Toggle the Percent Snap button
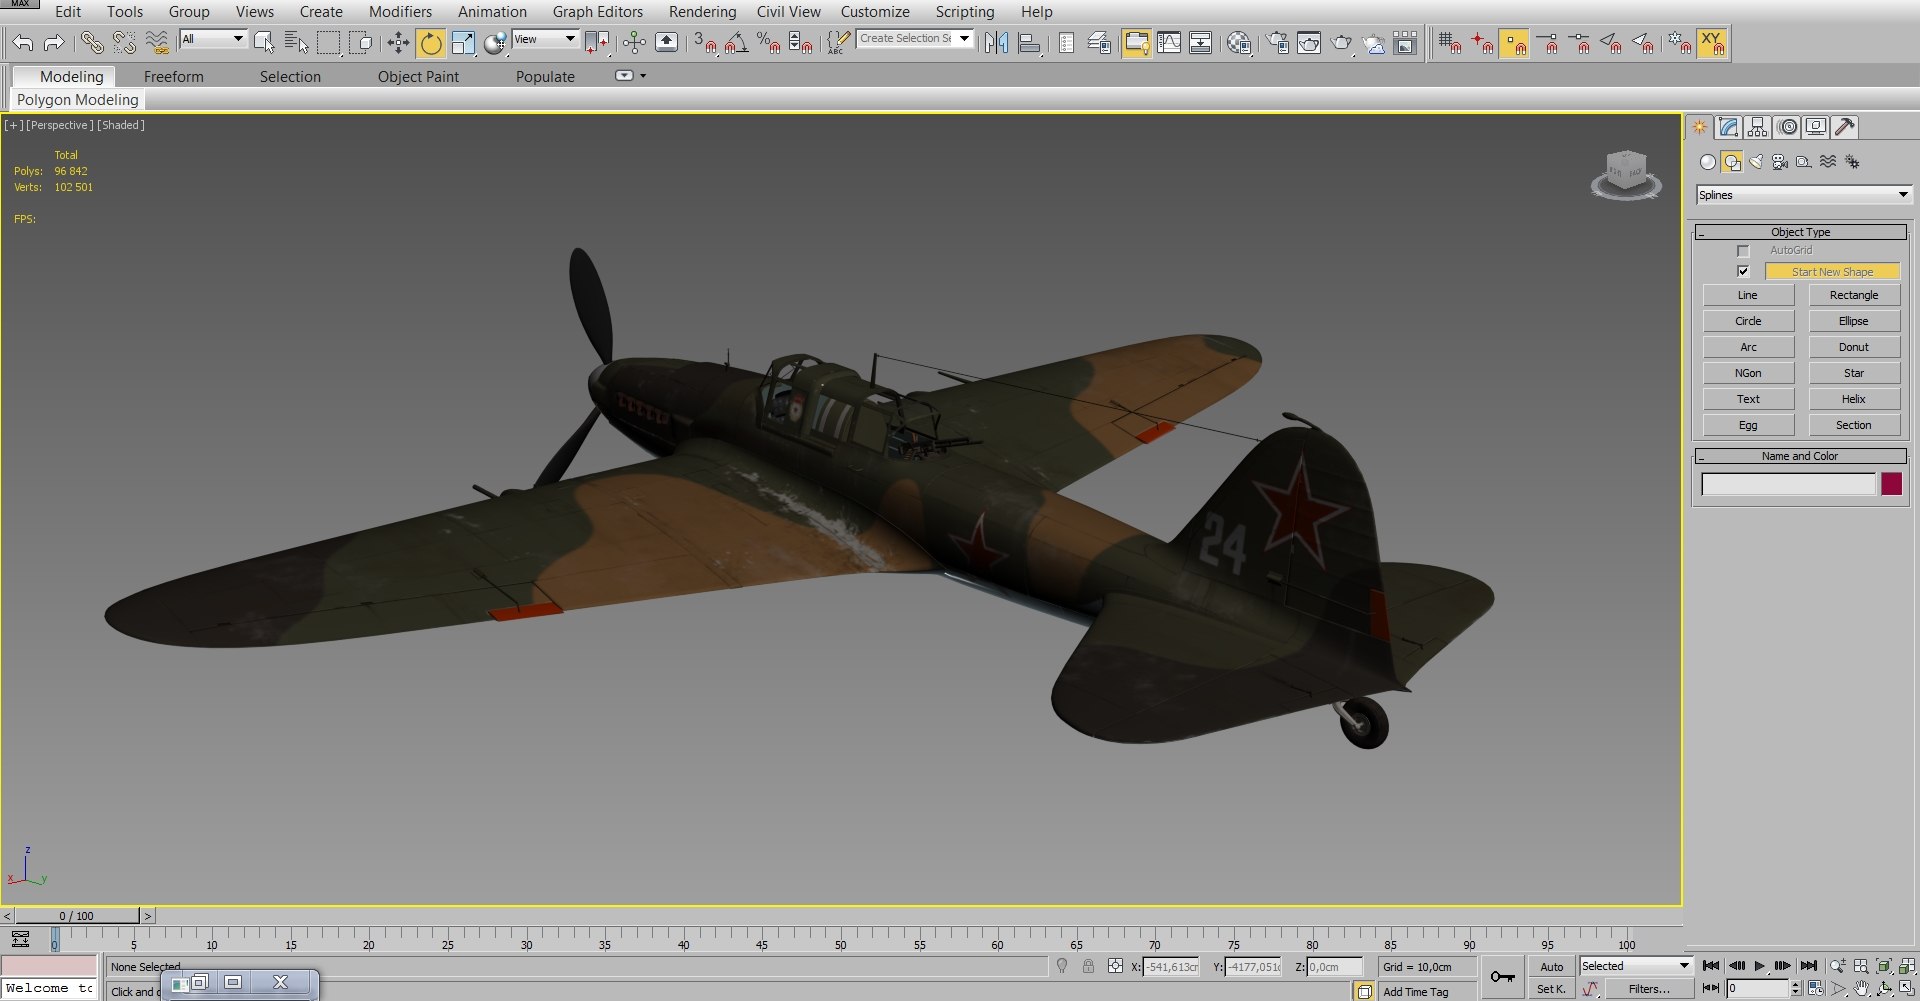 point(768,42)
